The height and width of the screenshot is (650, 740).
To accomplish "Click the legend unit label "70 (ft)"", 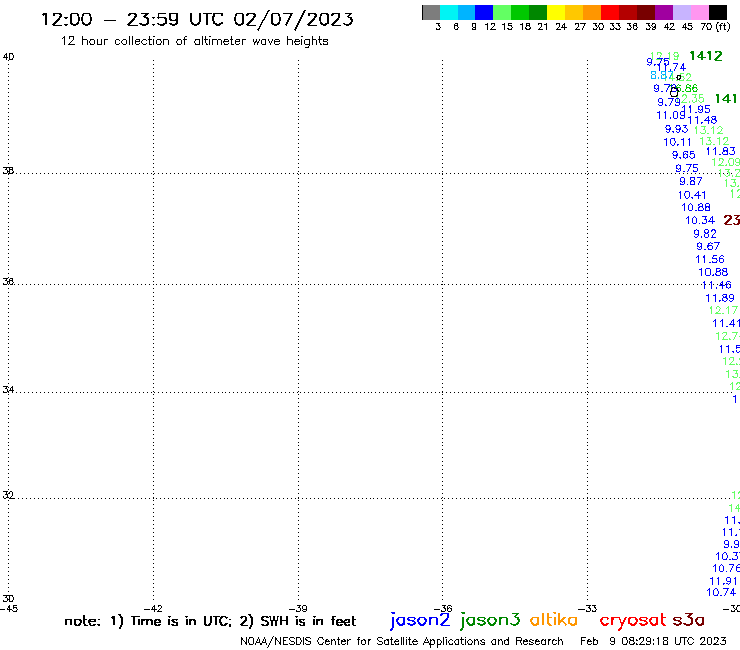I will (715, 27).
